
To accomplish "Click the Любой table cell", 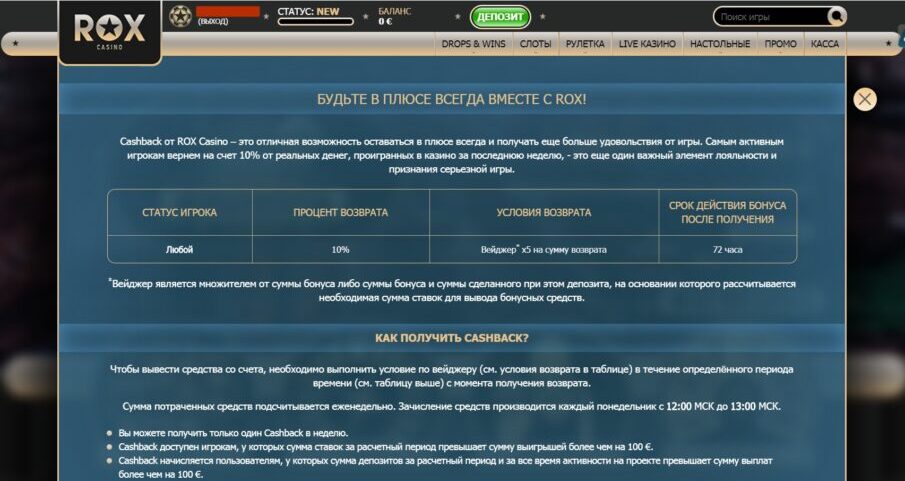I will point(179,249).
